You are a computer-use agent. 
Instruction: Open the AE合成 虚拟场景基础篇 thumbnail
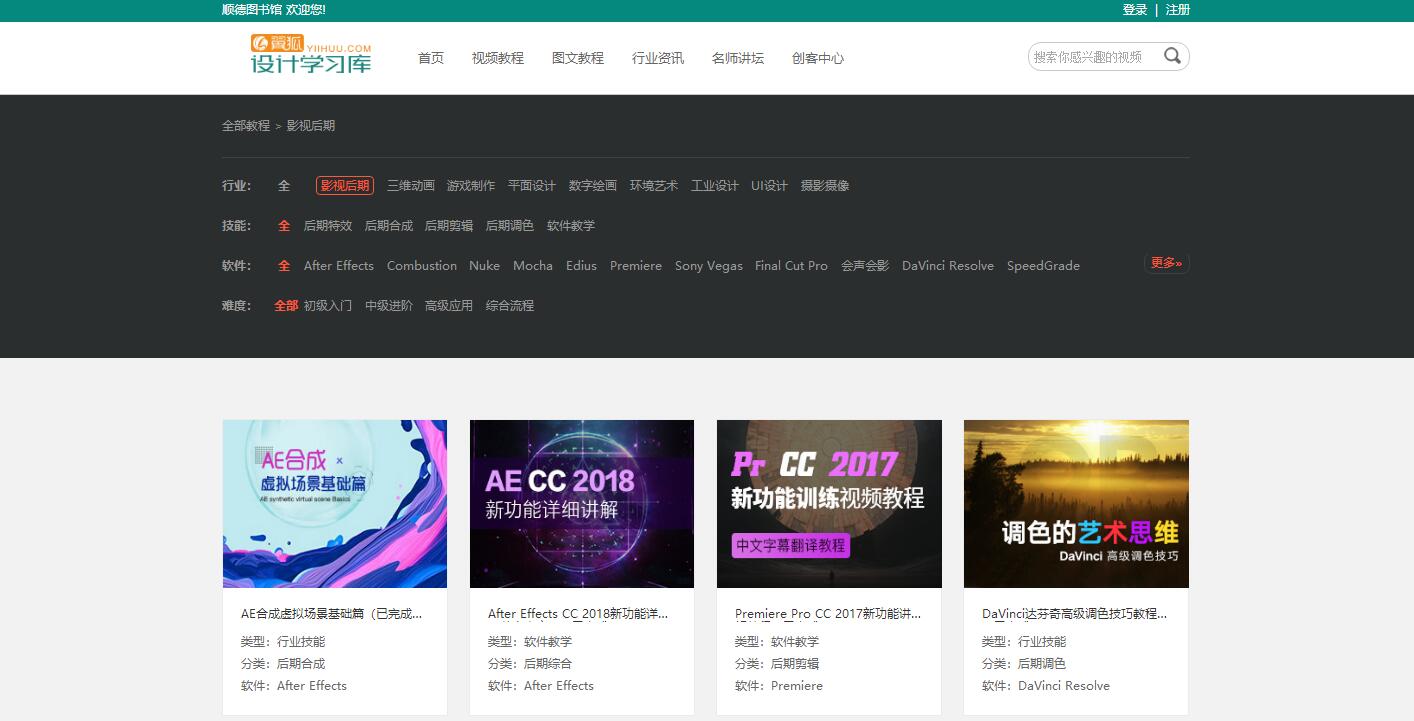pyautogui.click(x=335, y=504)
